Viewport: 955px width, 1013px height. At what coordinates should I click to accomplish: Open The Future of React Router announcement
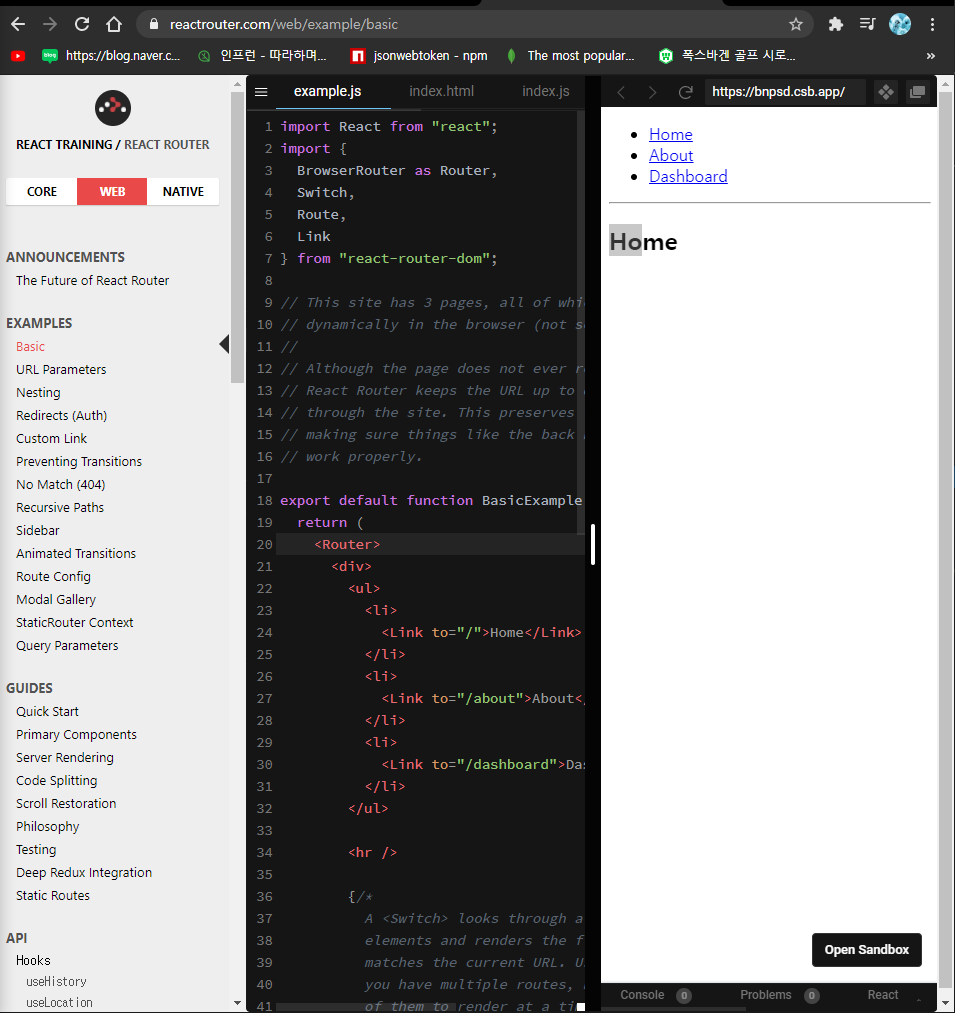(x=92, y=280)
